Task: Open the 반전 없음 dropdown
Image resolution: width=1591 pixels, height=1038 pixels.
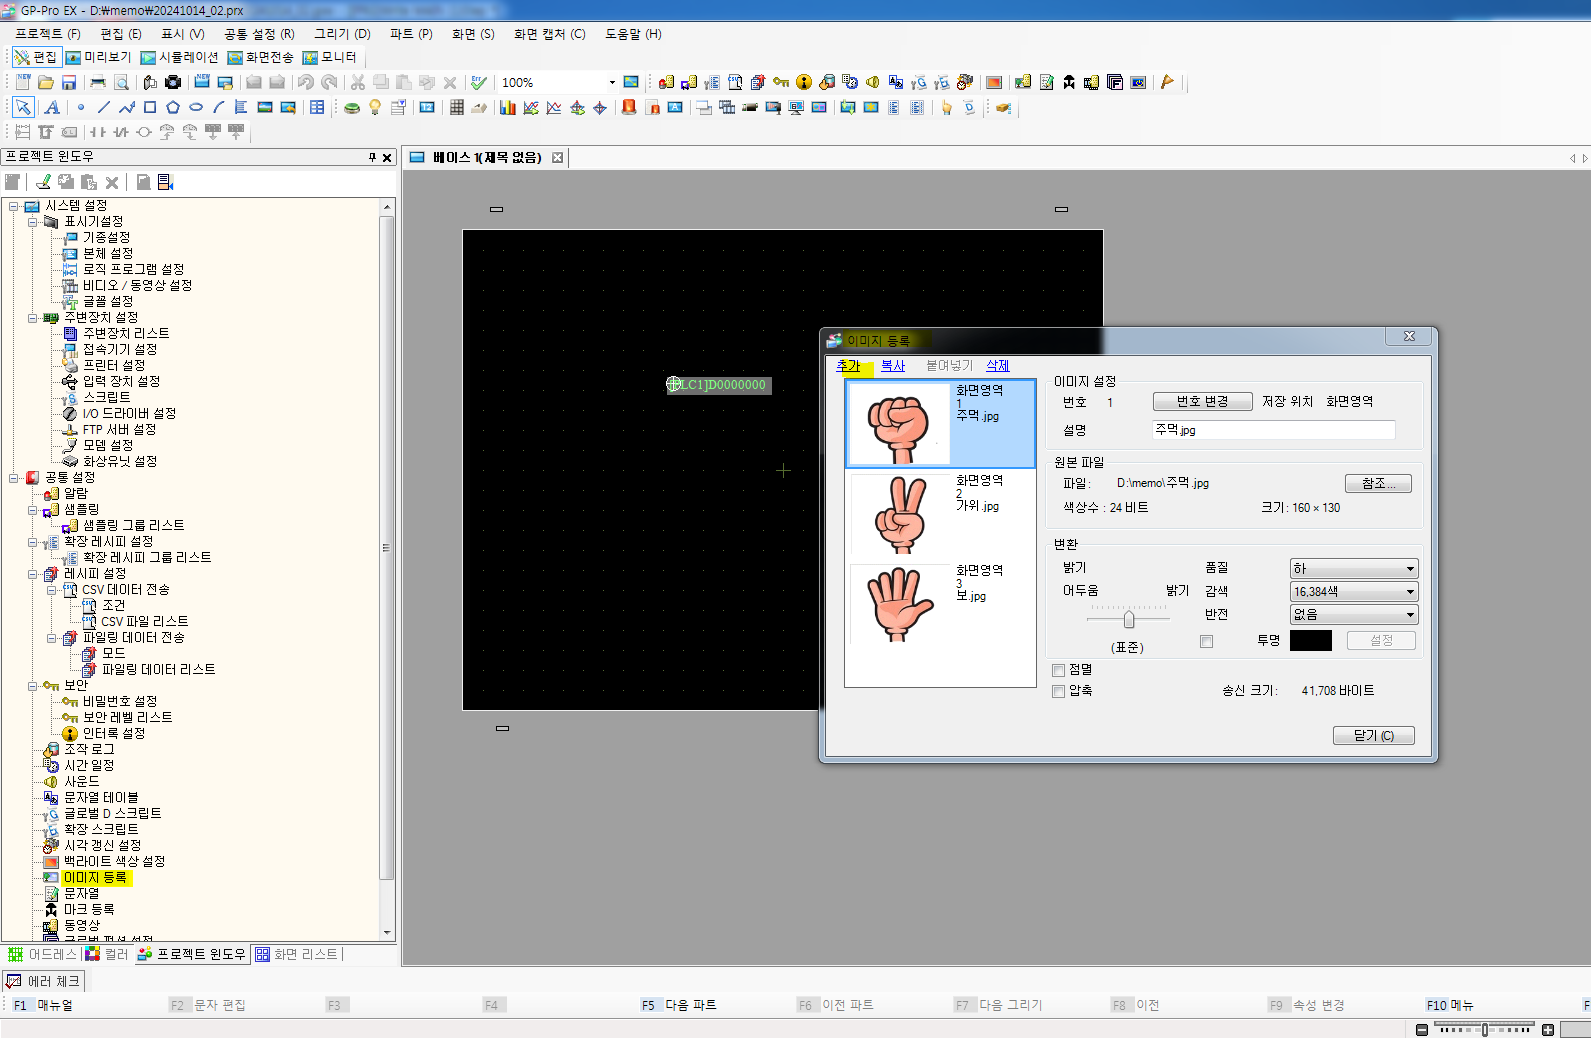Action: pyautogui.click(x=1354, y=614)
